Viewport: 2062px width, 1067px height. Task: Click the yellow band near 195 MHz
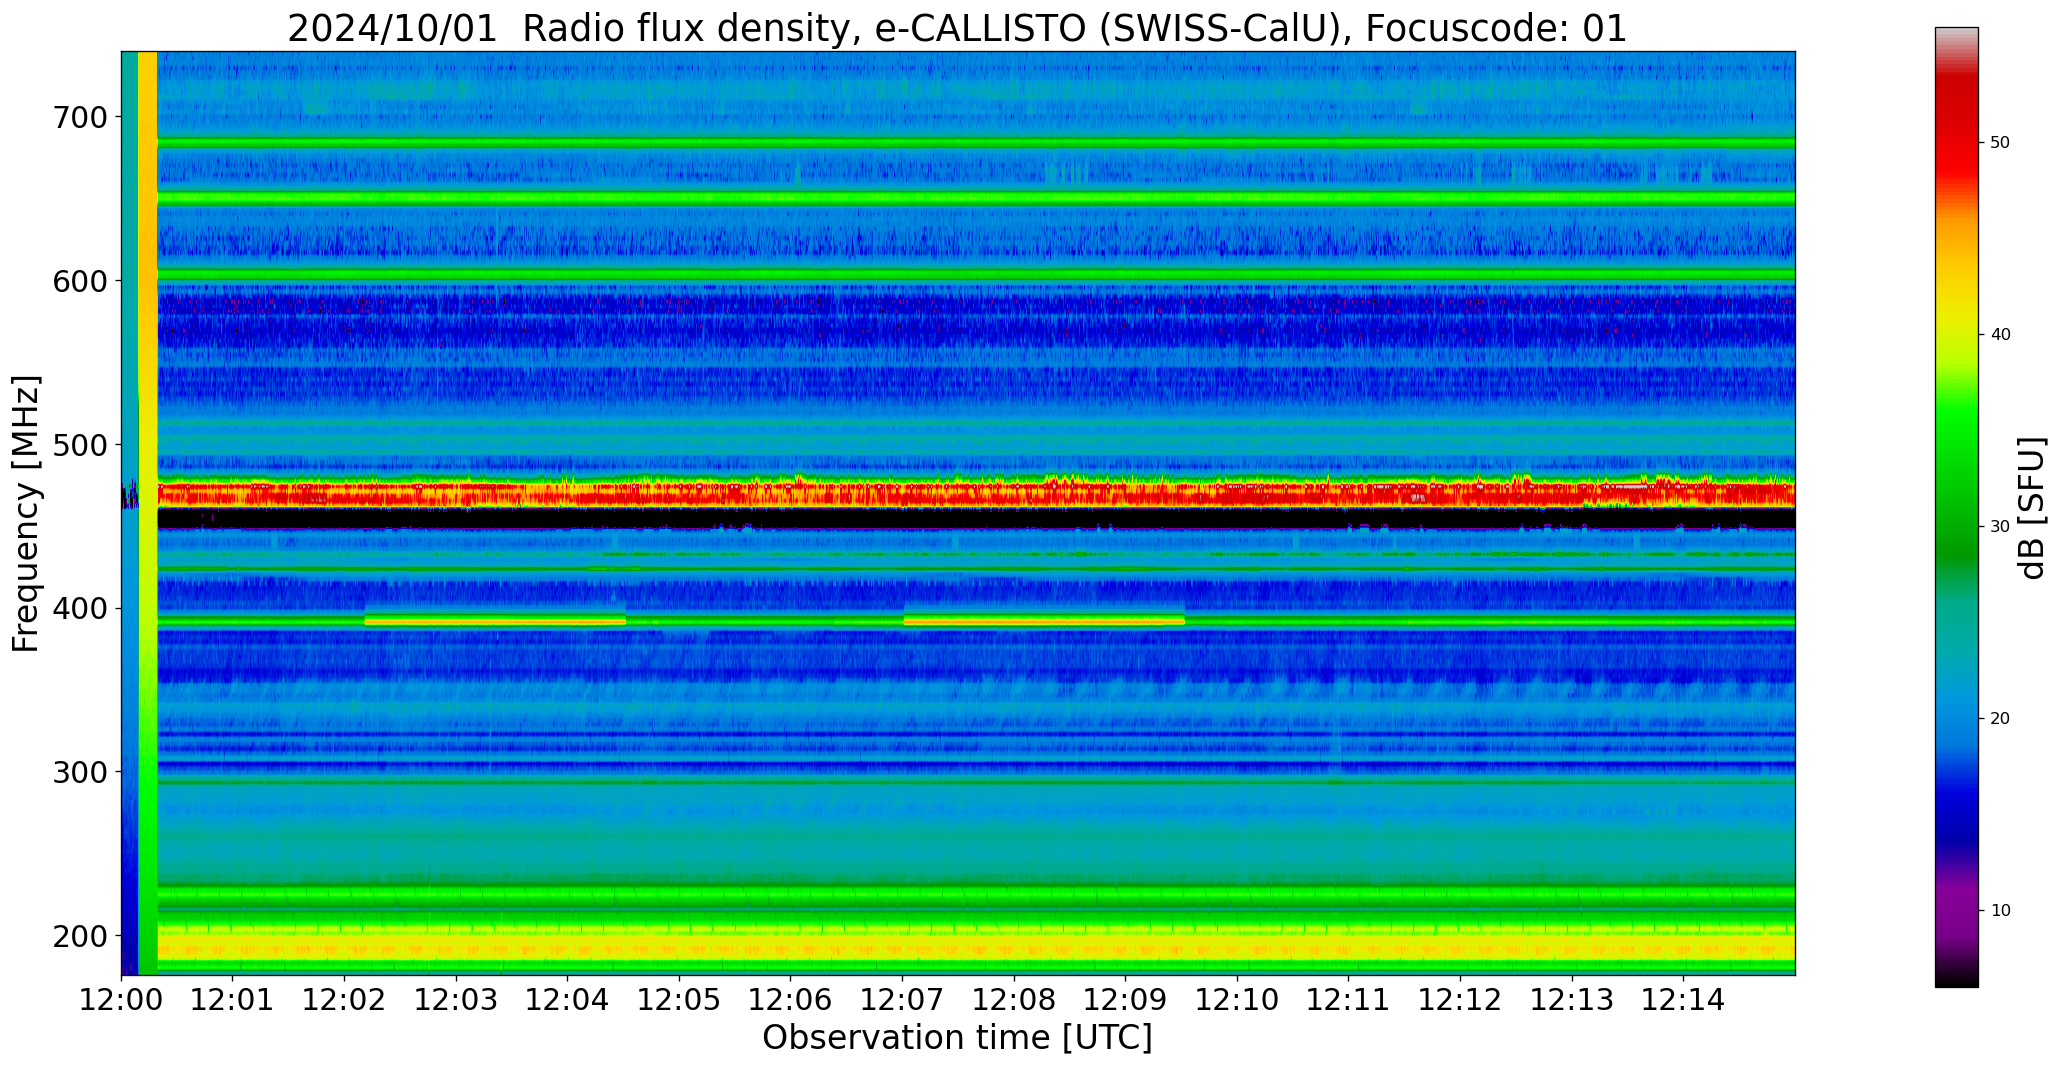tap(976, 944)
